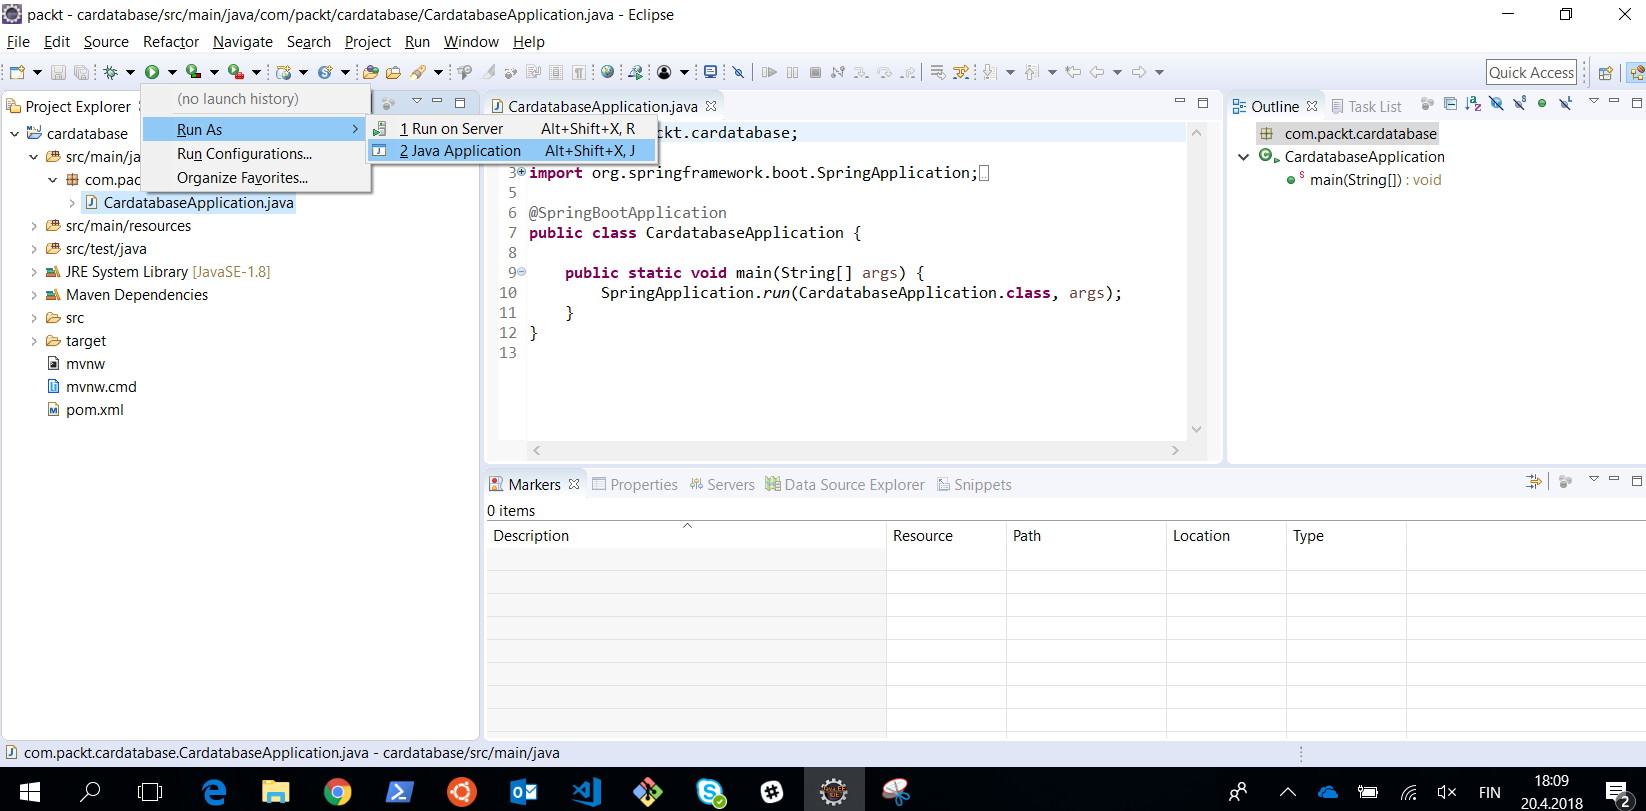The height and width of the screenshot is (811, 1646).
Task: Open the Refactor menu
Action: 171,42
